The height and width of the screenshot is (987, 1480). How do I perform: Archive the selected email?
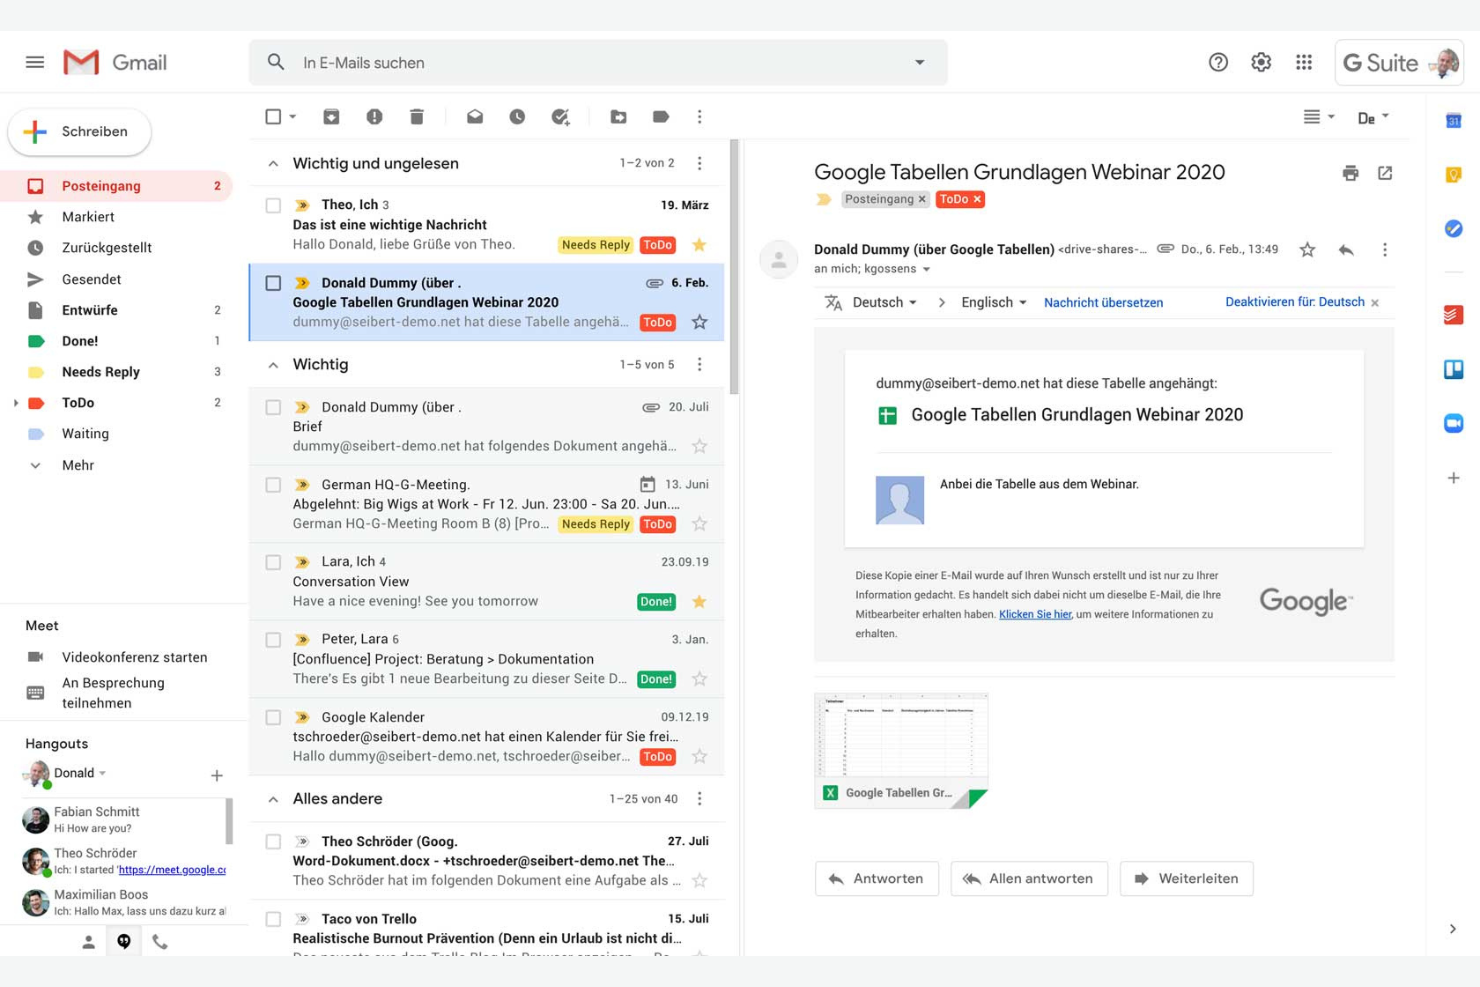pos(331,116)
